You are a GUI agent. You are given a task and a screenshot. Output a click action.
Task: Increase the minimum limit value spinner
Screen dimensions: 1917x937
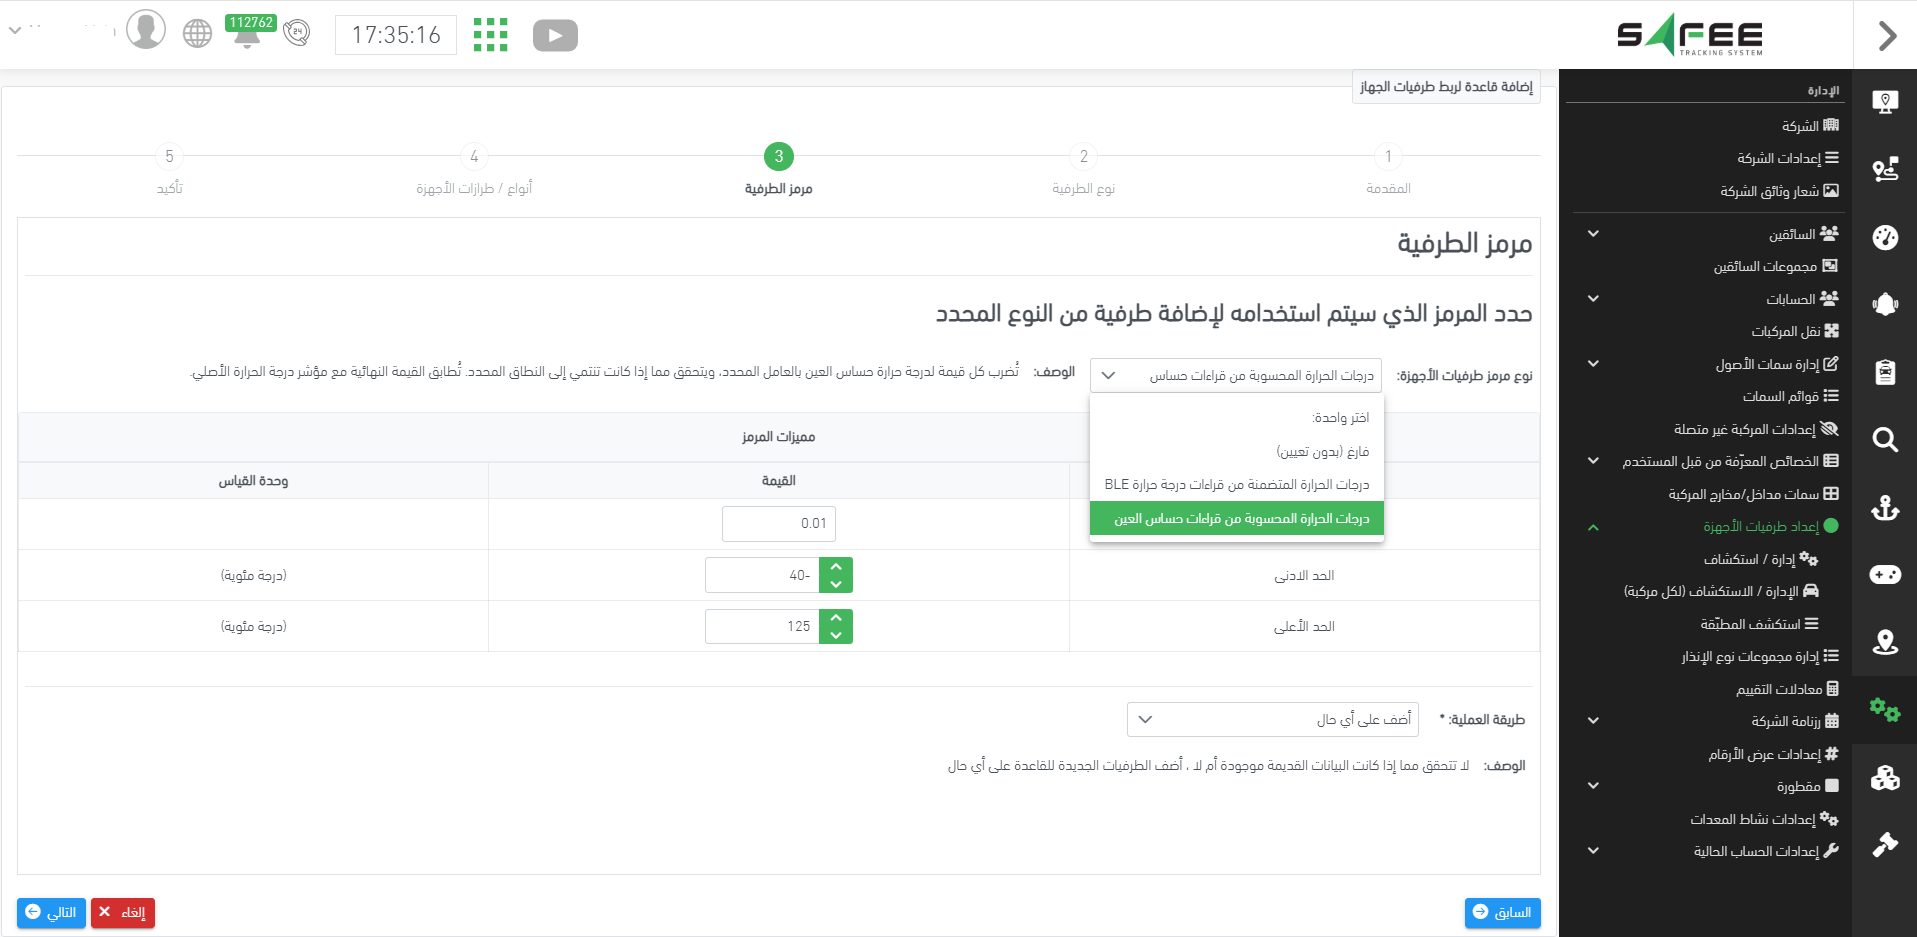[x=836, y=567]
